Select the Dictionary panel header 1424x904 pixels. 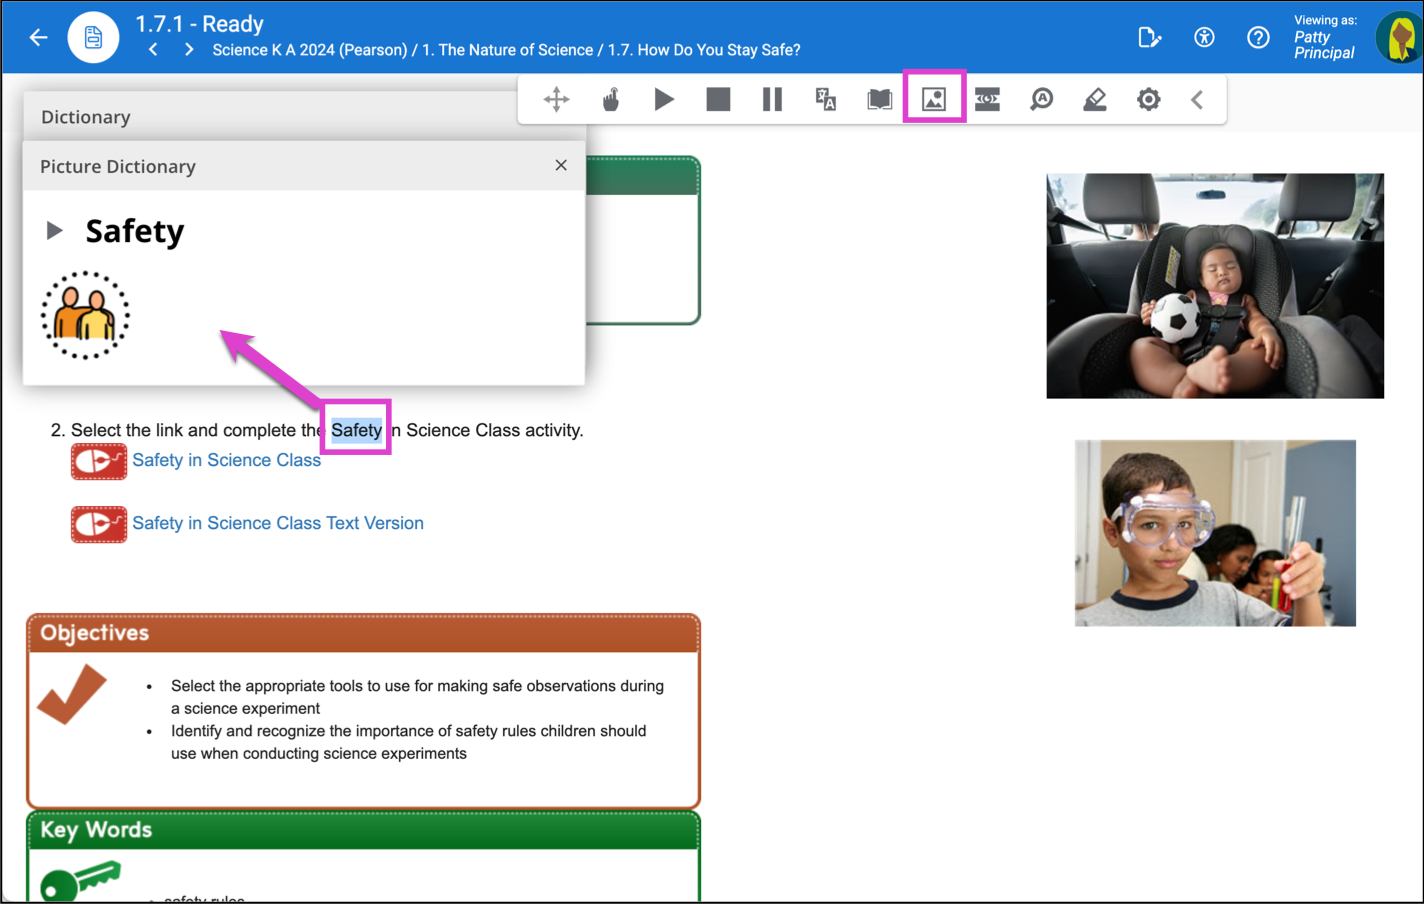[x=270, y=117]
